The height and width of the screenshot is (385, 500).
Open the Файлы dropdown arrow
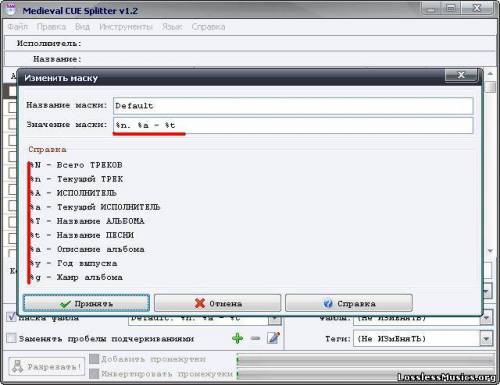486,318
